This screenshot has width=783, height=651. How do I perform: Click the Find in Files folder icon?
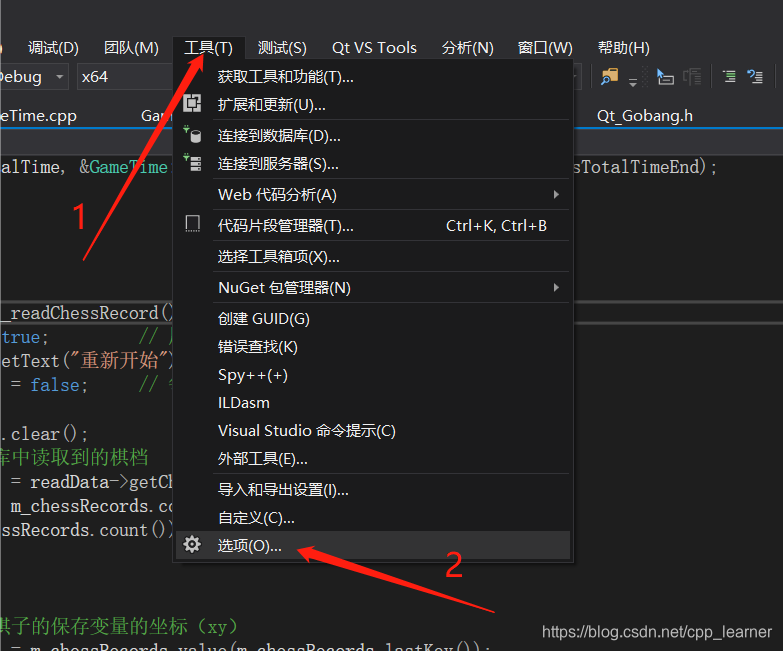point(609,77)
